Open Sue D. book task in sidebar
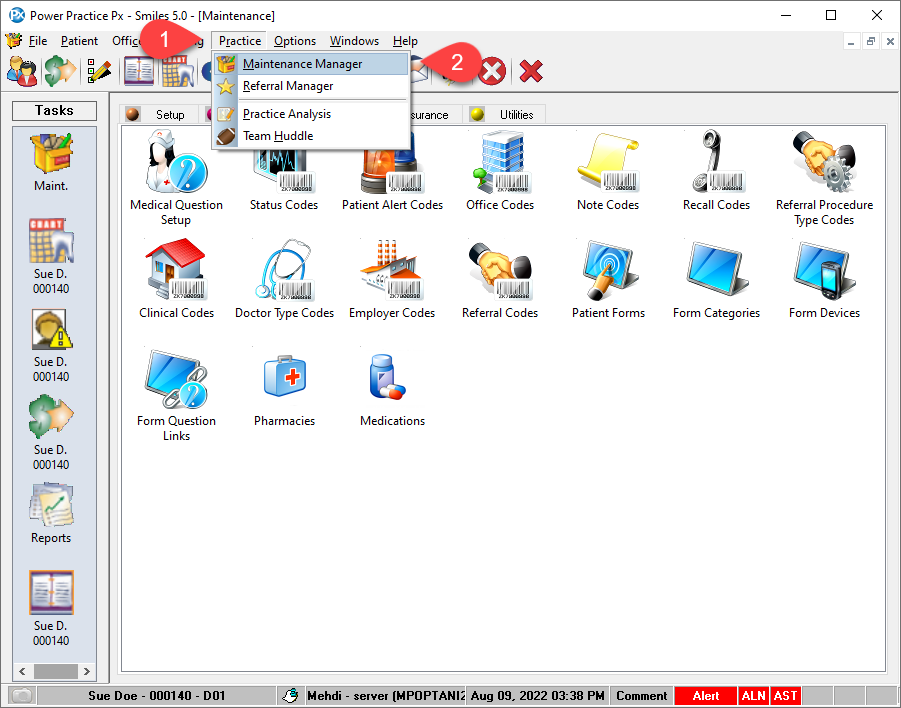Image resolution: width=901 pixels, height=708 pixels. 51,609
